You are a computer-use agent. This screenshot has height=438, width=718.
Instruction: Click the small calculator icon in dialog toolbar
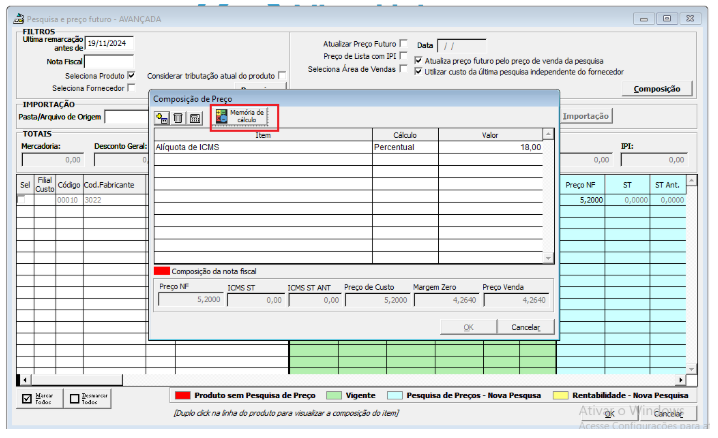[x=195, y=118]
